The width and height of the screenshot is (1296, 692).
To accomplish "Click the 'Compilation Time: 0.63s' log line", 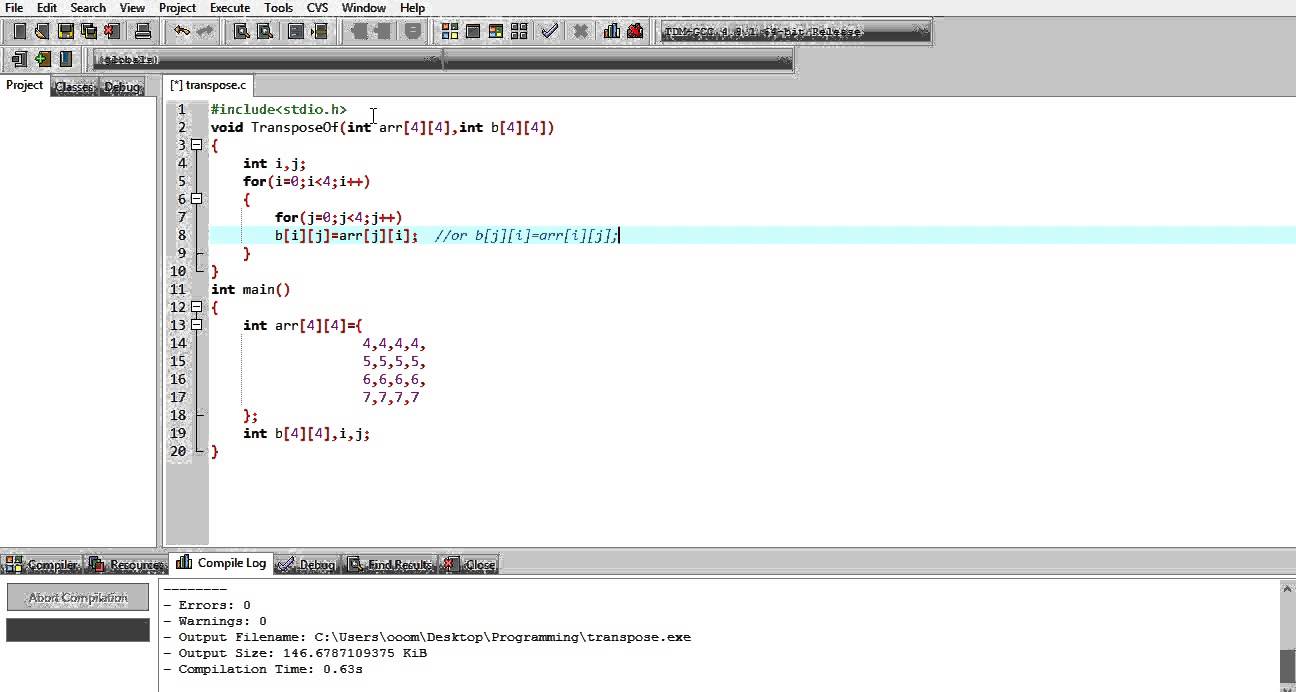I will point(263,669).
